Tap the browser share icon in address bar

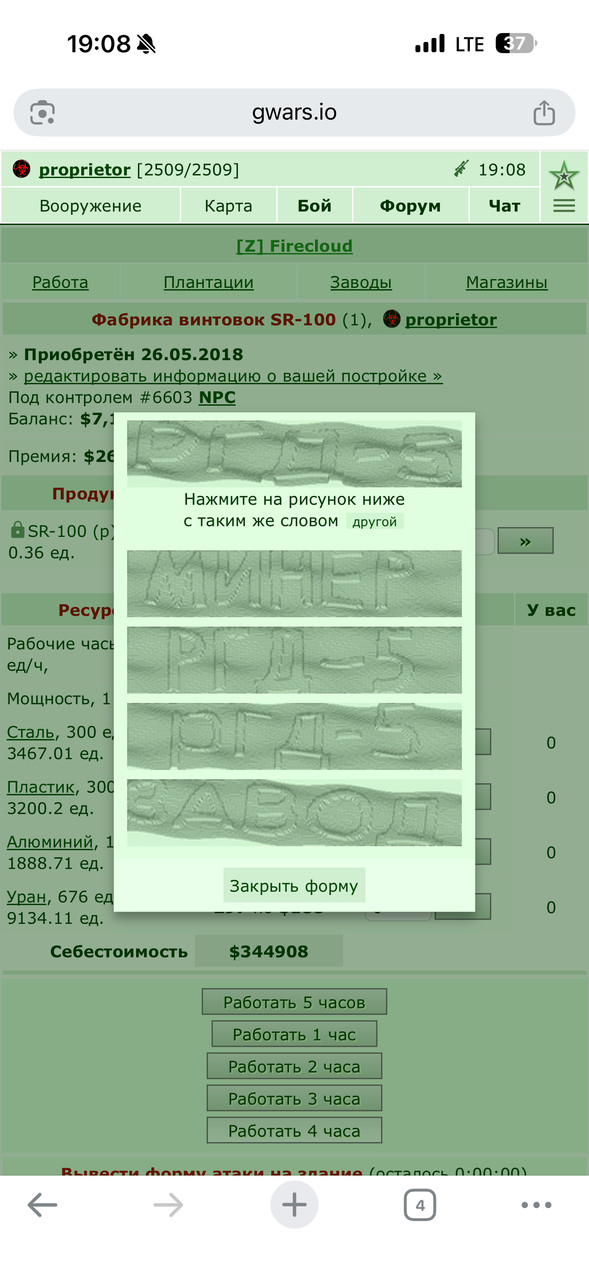(x=543, y=112)
